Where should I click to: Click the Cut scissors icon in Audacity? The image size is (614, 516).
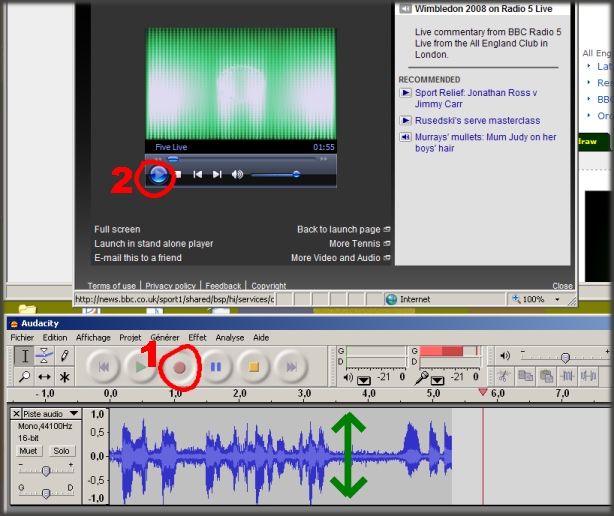pos(504,376)
